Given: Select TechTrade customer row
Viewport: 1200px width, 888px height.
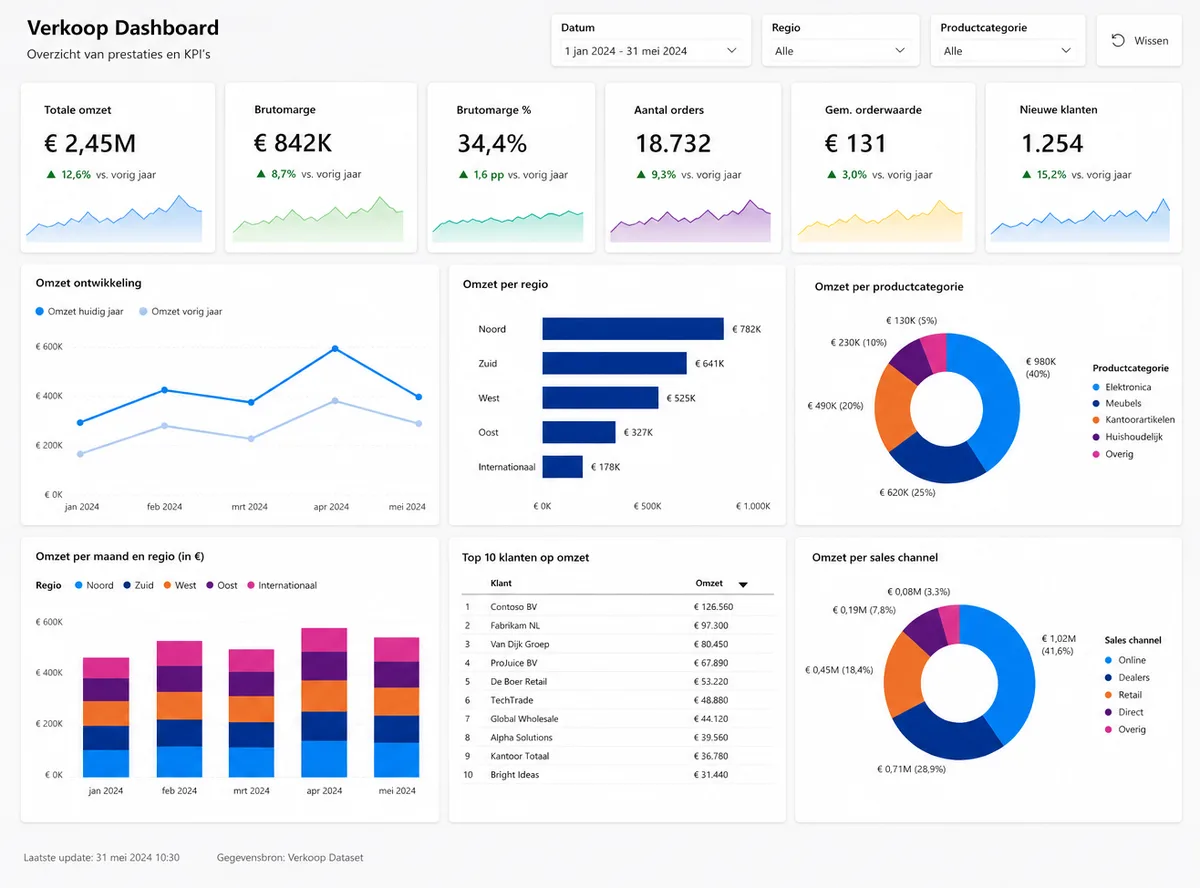Looking at the screenshot, I should [618, 700].
